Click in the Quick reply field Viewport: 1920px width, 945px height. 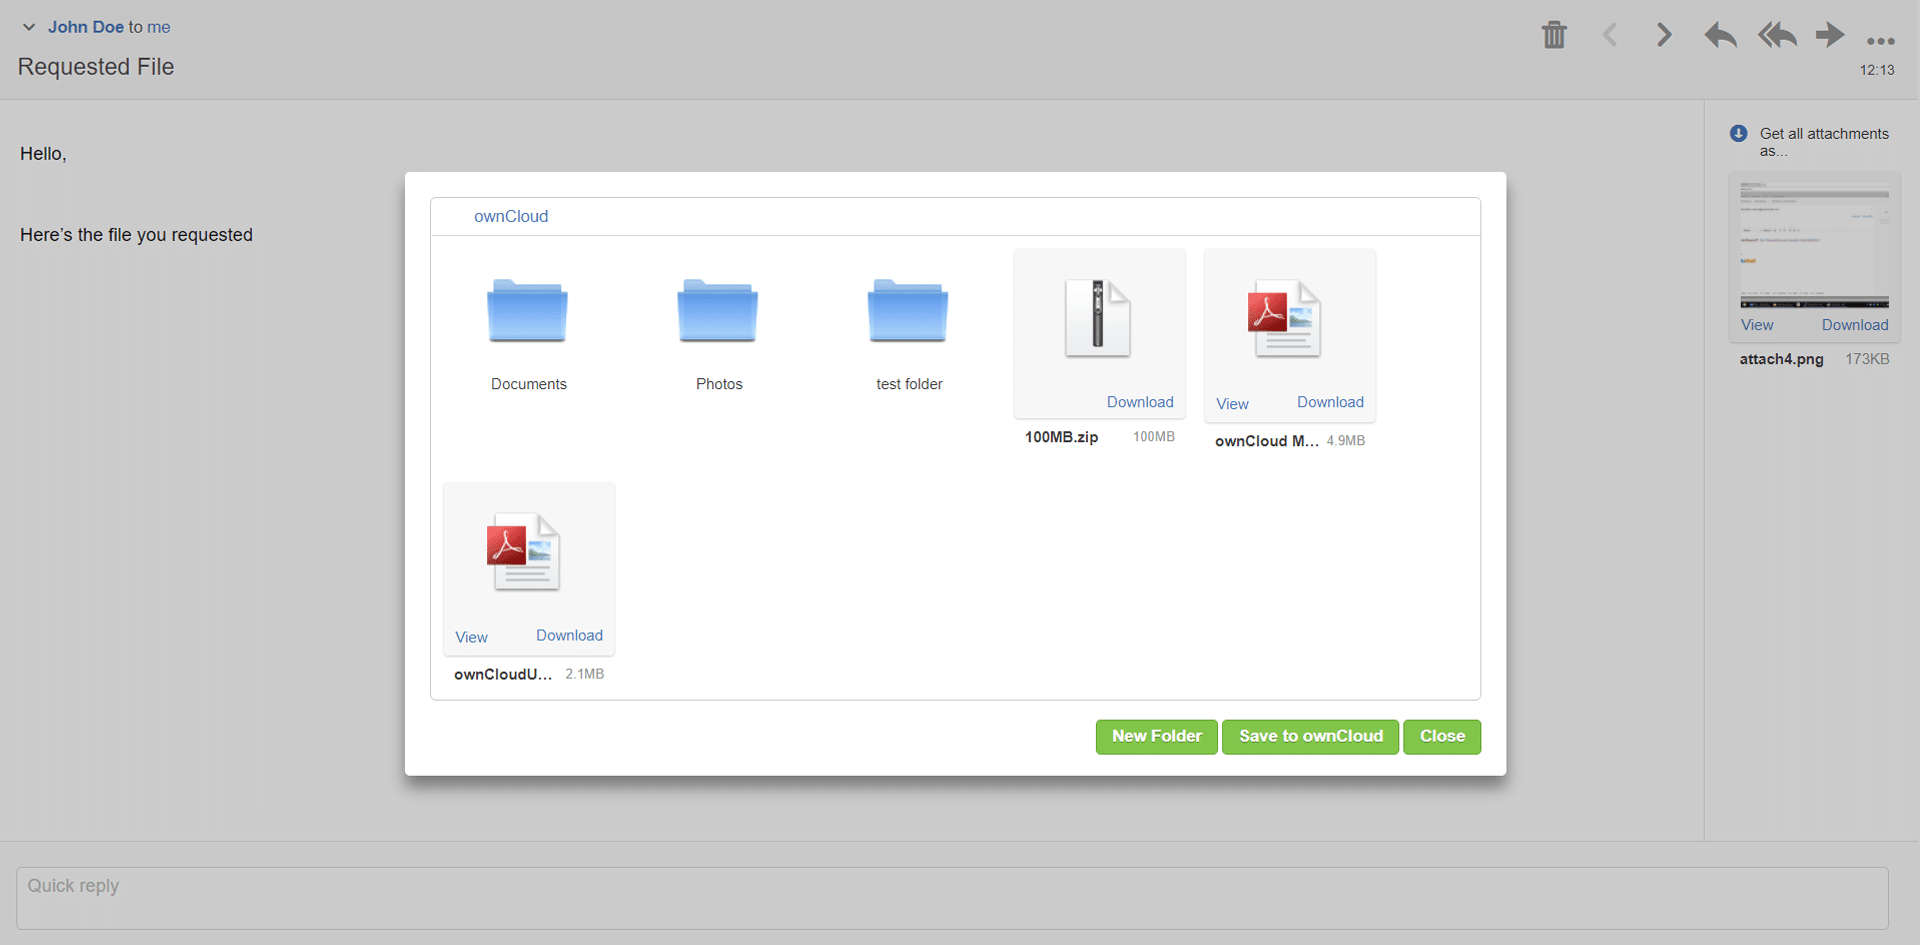coord(952,898)
